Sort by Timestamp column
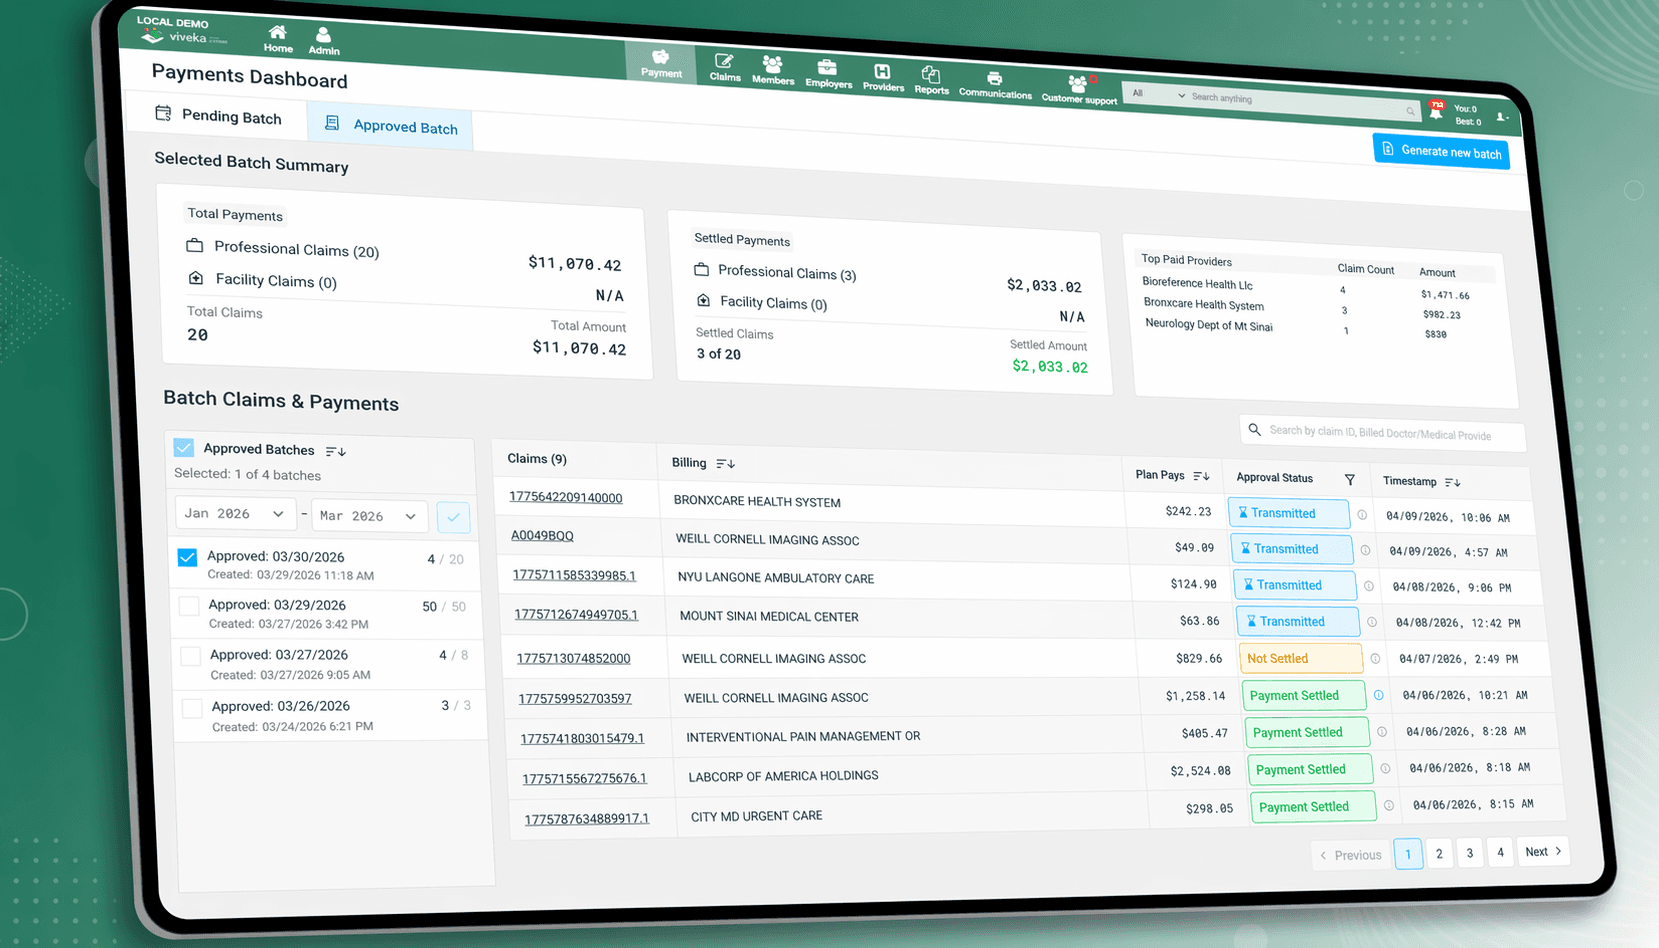This screenshot has width=1659, height=948. tap(1452, 482)
